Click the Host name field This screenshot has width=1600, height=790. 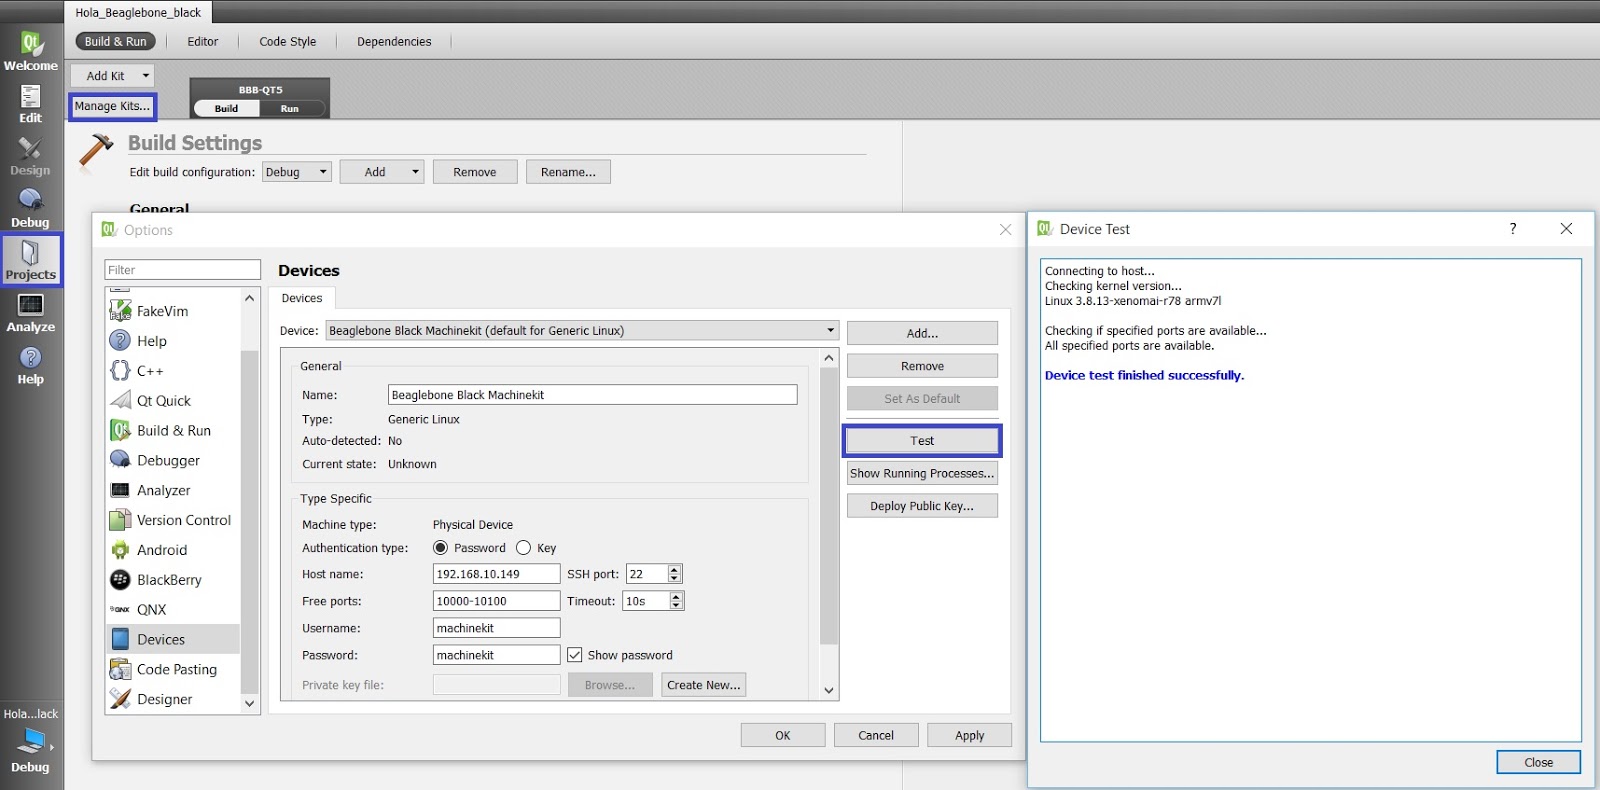tap(496, 574)
